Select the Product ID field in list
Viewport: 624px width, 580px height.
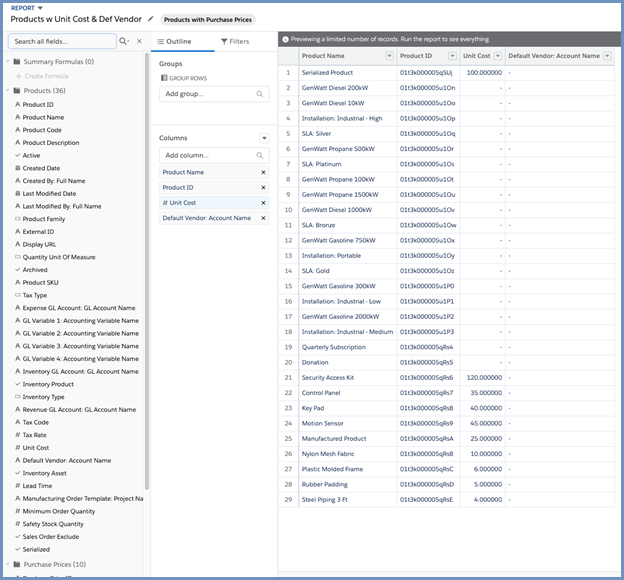(x=38, y=104)
